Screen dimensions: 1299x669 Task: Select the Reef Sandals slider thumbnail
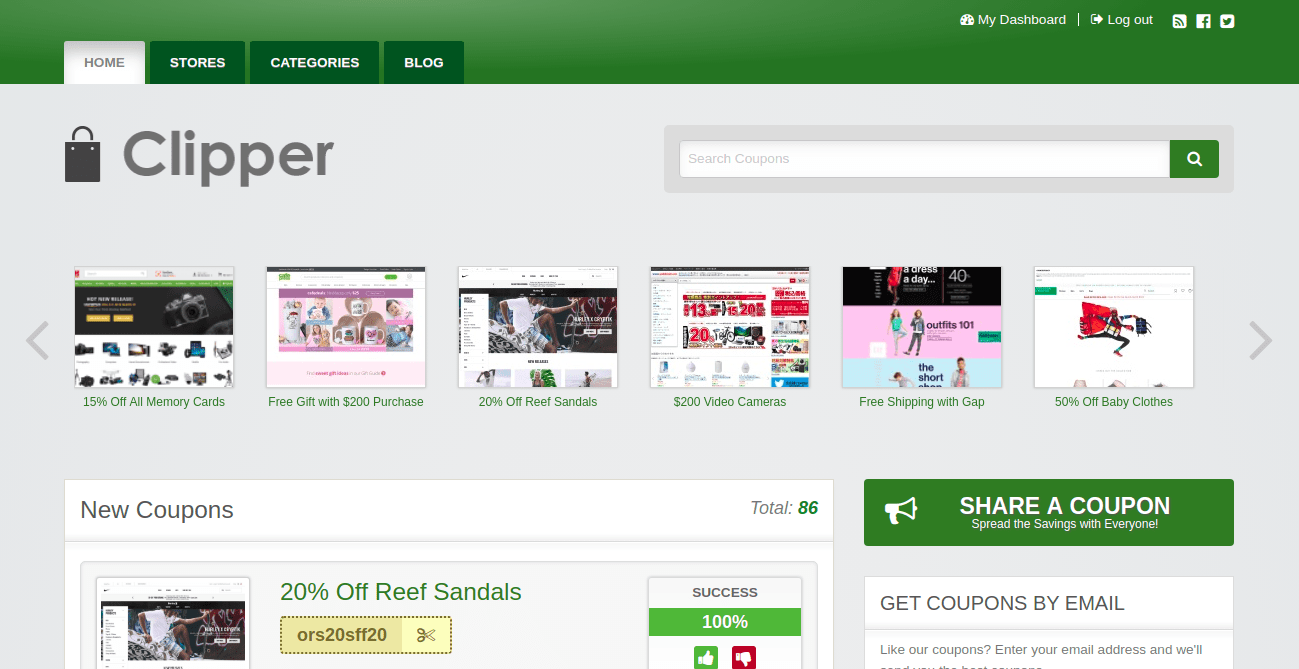(x=538, y=327)
